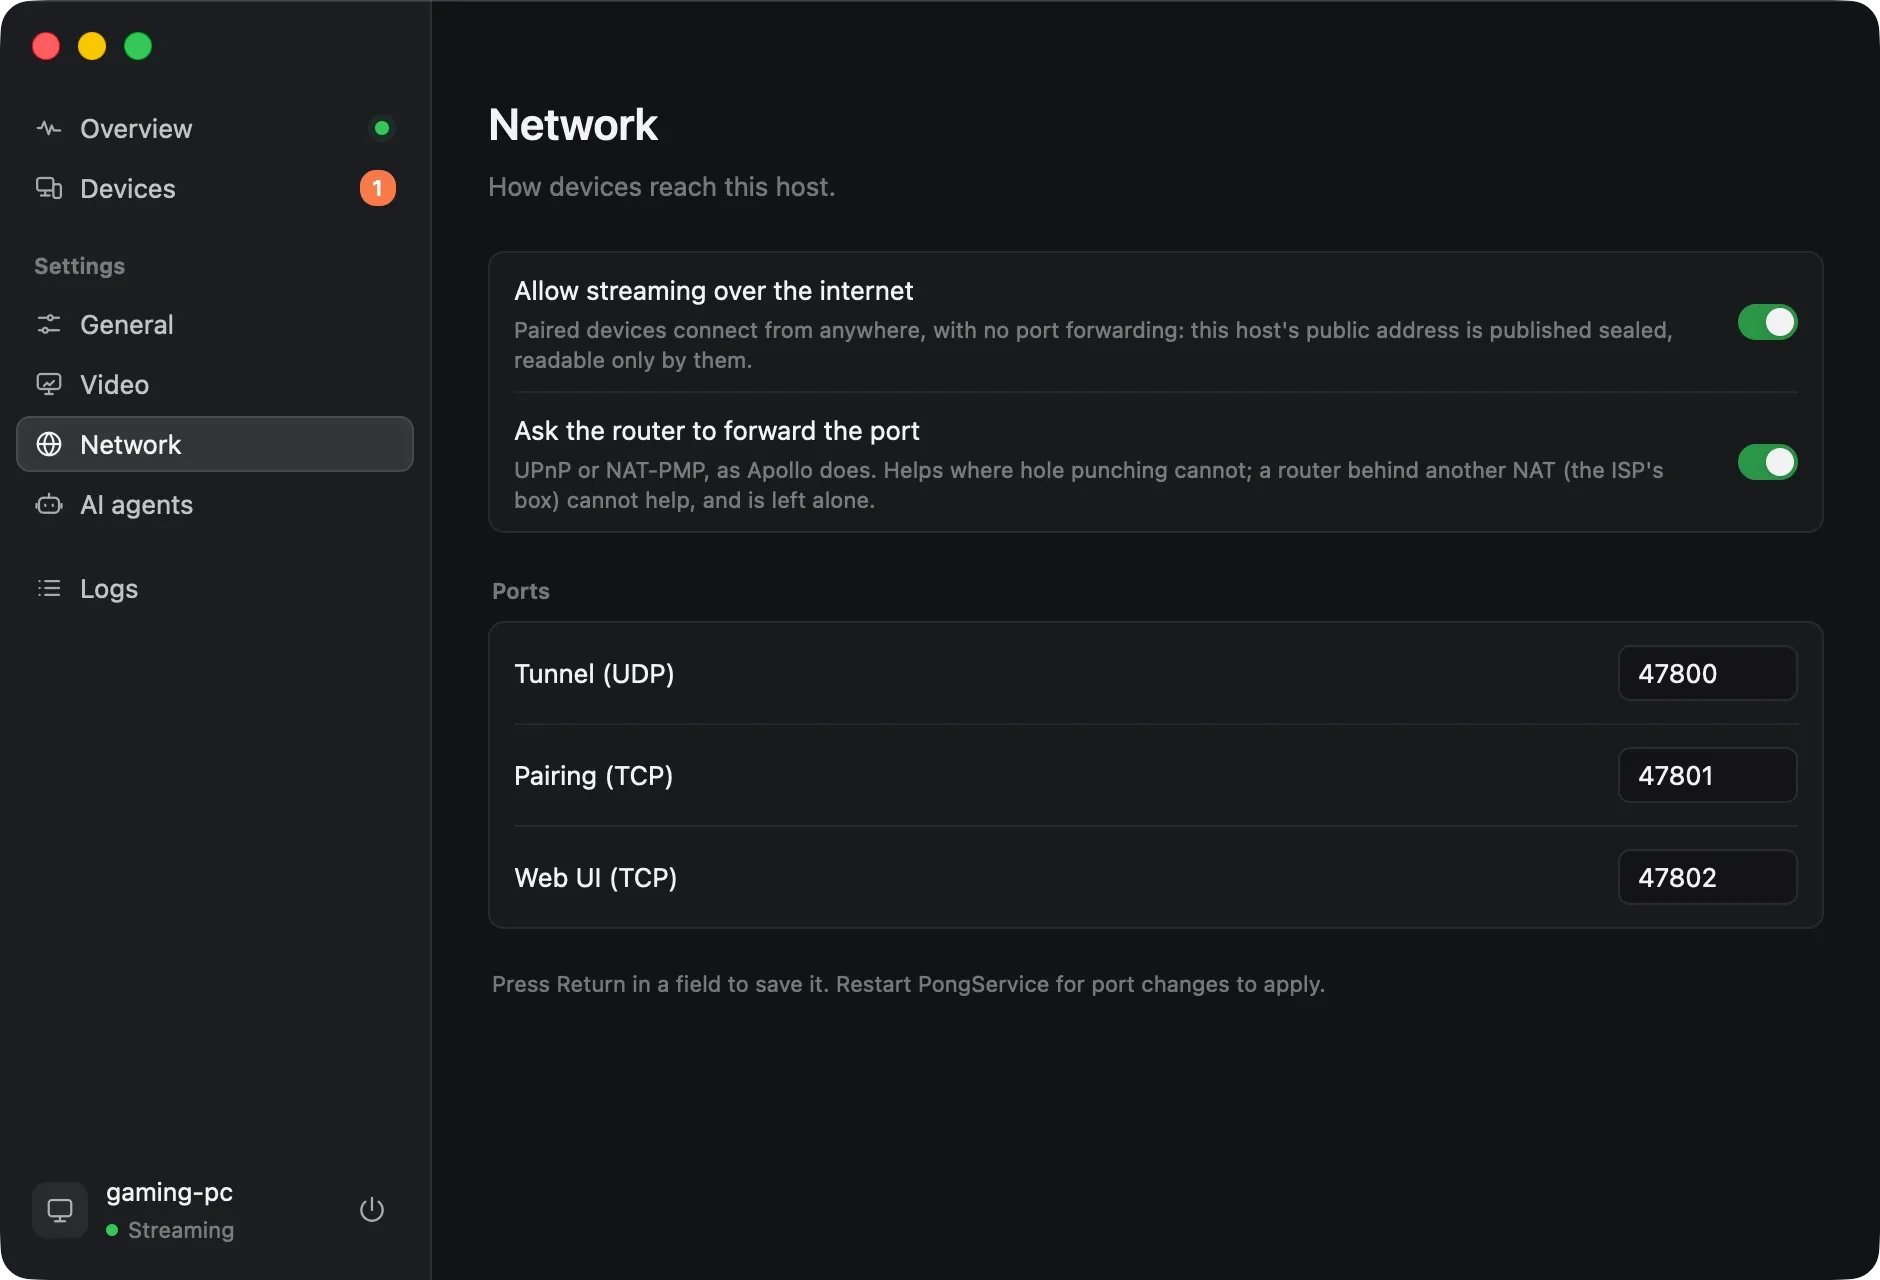The width and height of the screenshot is (1880, 1280).
Task: Click the 'Allow streaming over the internet' title
Action: tap(713, 291)
